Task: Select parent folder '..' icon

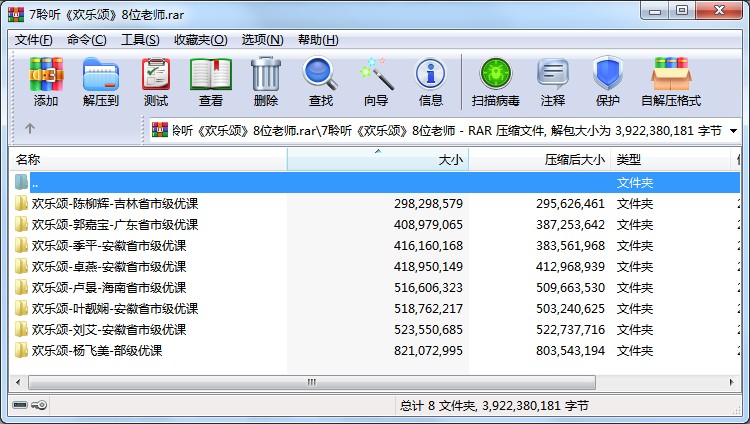Action: pos(22,182)
